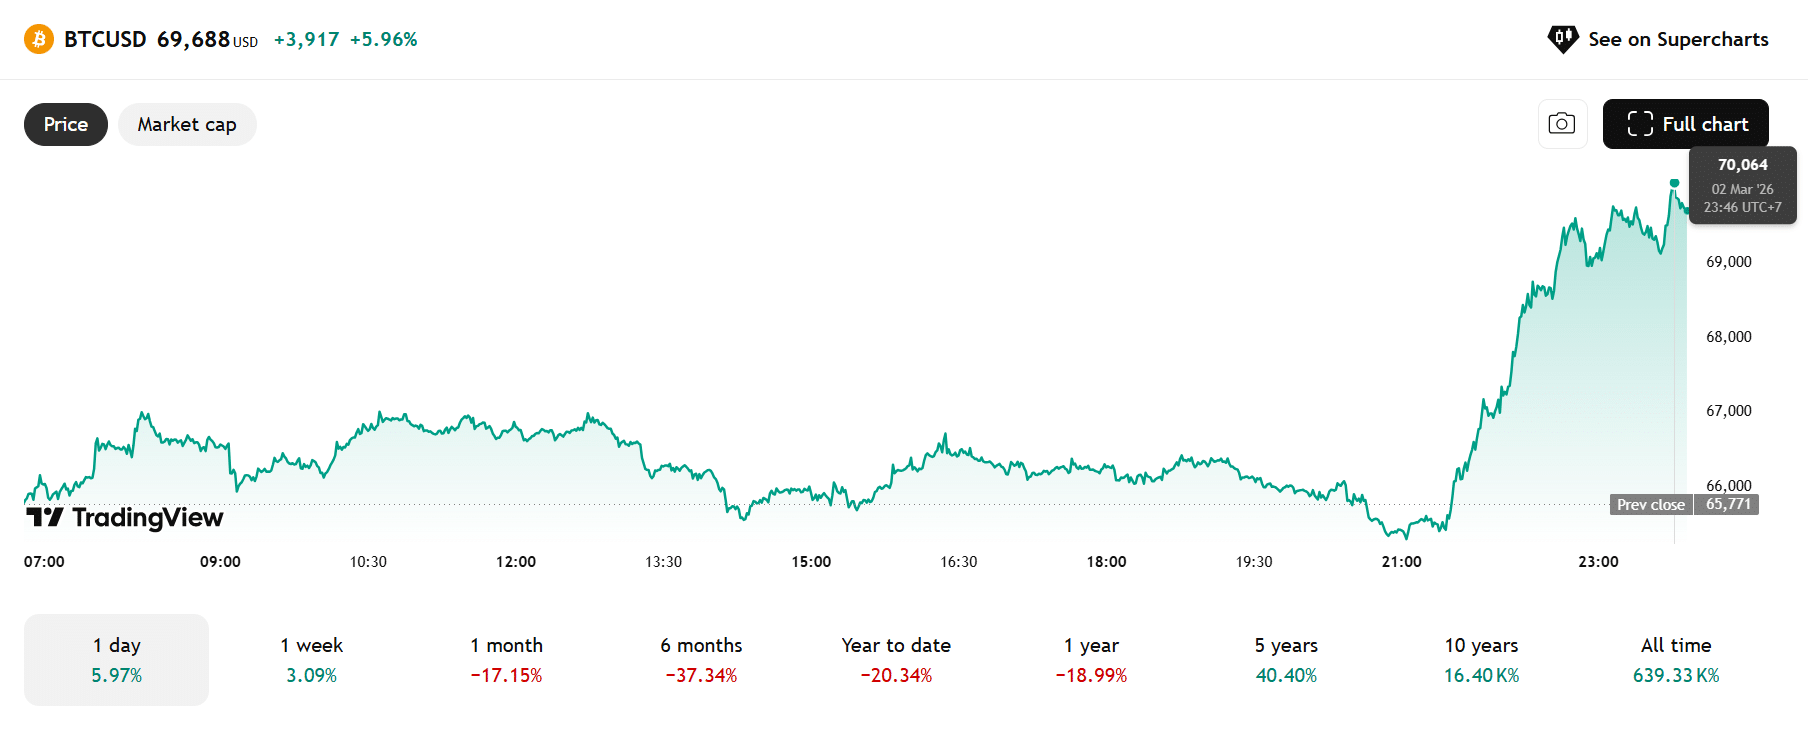The height and width of the screenshot is (730, 1808).
Task: Take a chart snapshot with camera icon
Action: (x=1562, y=124)
